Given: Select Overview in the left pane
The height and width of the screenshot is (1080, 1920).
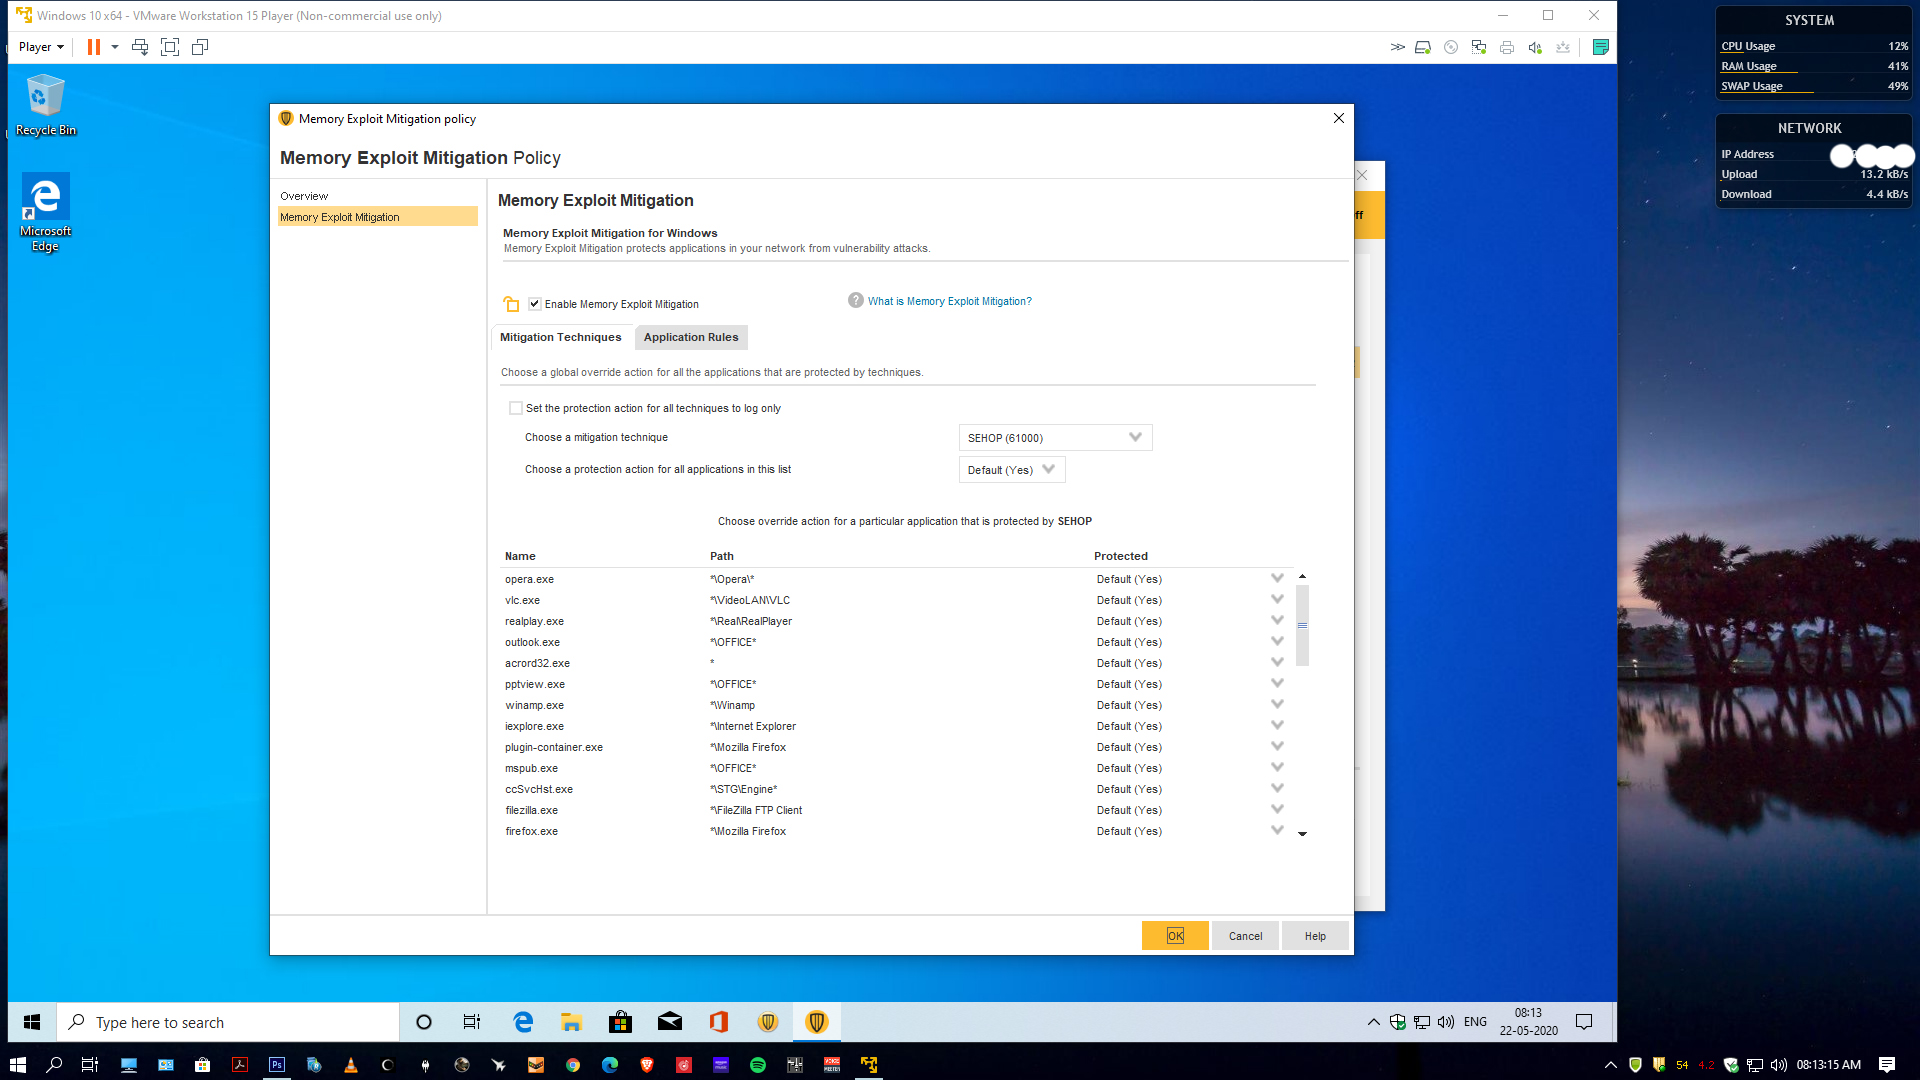Looking at the screenshot, I should click(x=304, y=196).
